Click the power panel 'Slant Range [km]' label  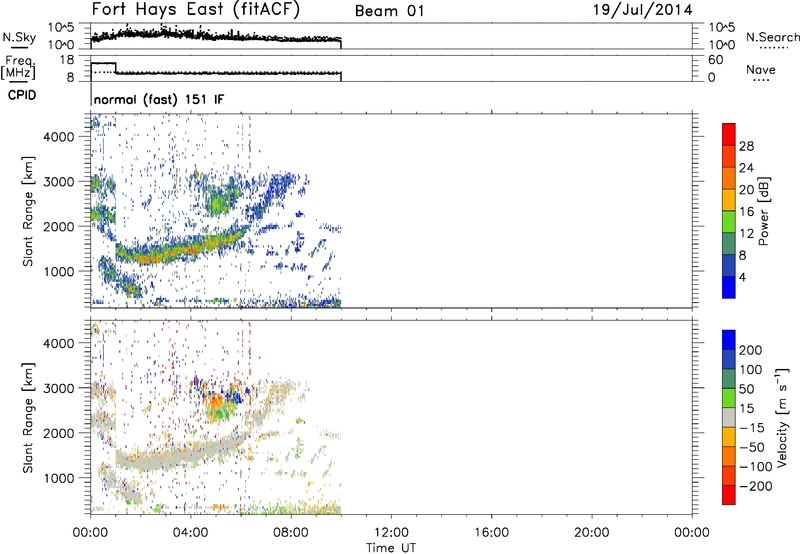(28, 212)
